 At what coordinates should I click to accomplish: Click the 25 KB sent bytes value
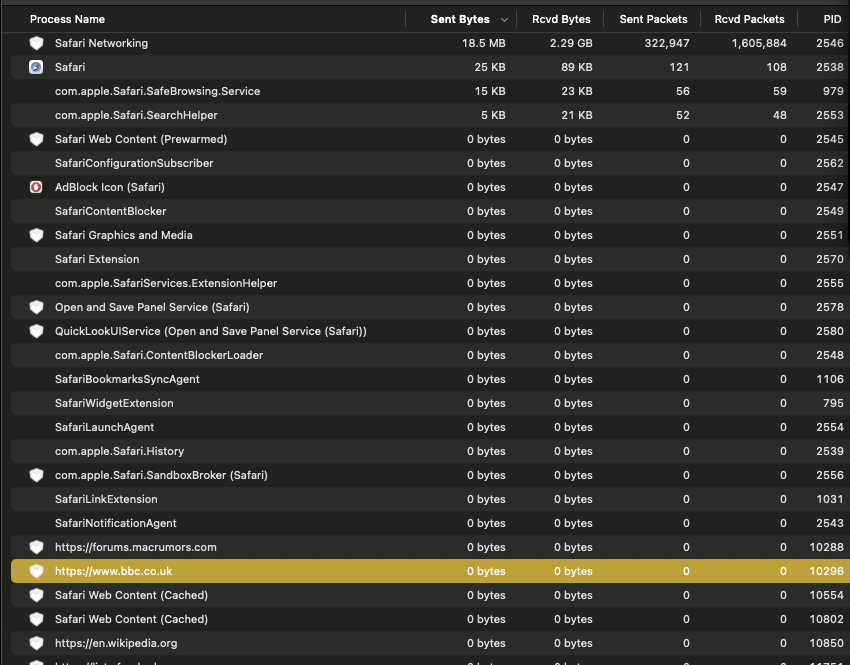point(490,67)
